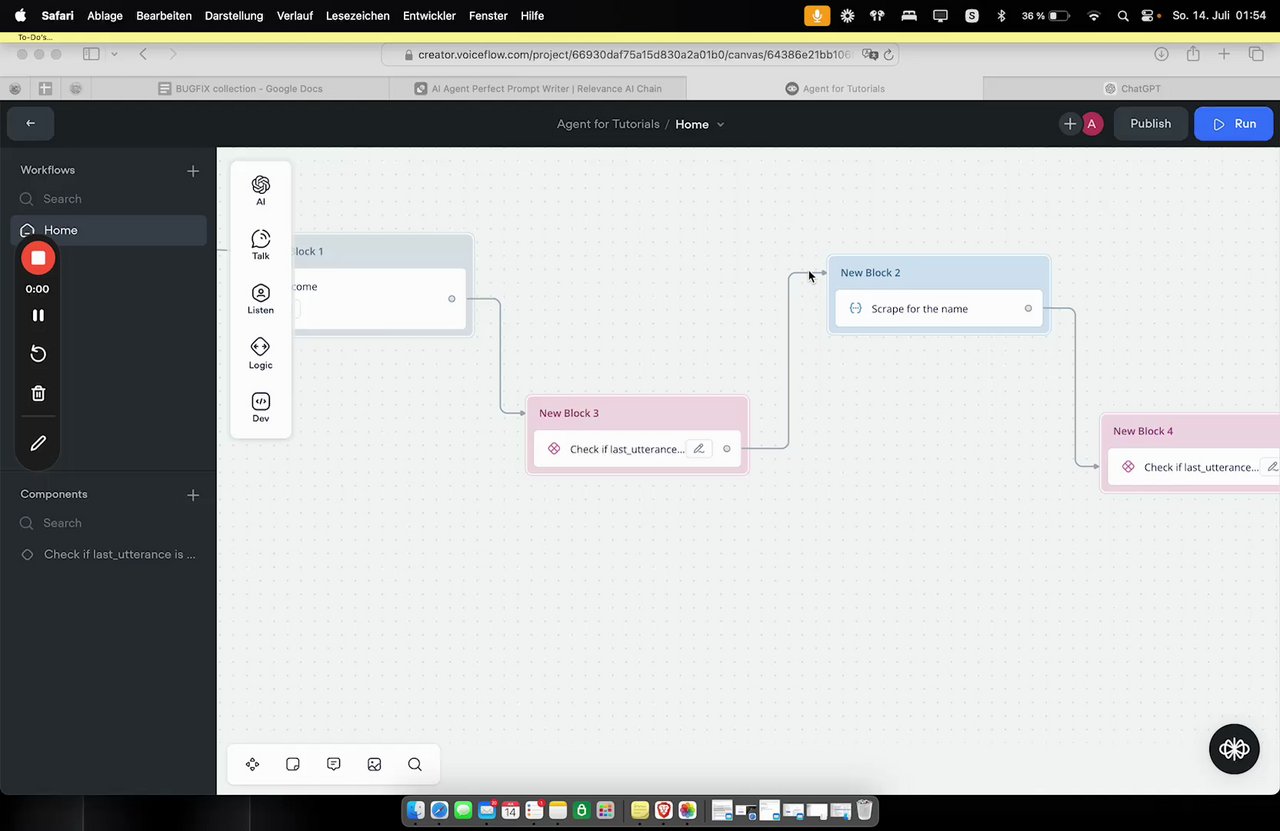This screenshot has width=1280, height=831.
Task: Restart the recording with the circular arrow
Action: point(38,354)
